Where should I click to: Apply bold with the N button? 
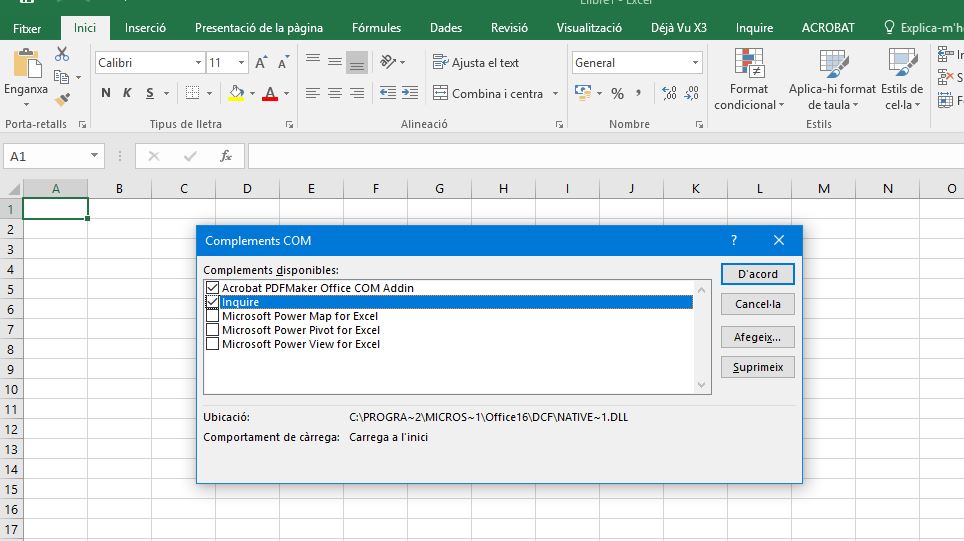pos(106,93)
